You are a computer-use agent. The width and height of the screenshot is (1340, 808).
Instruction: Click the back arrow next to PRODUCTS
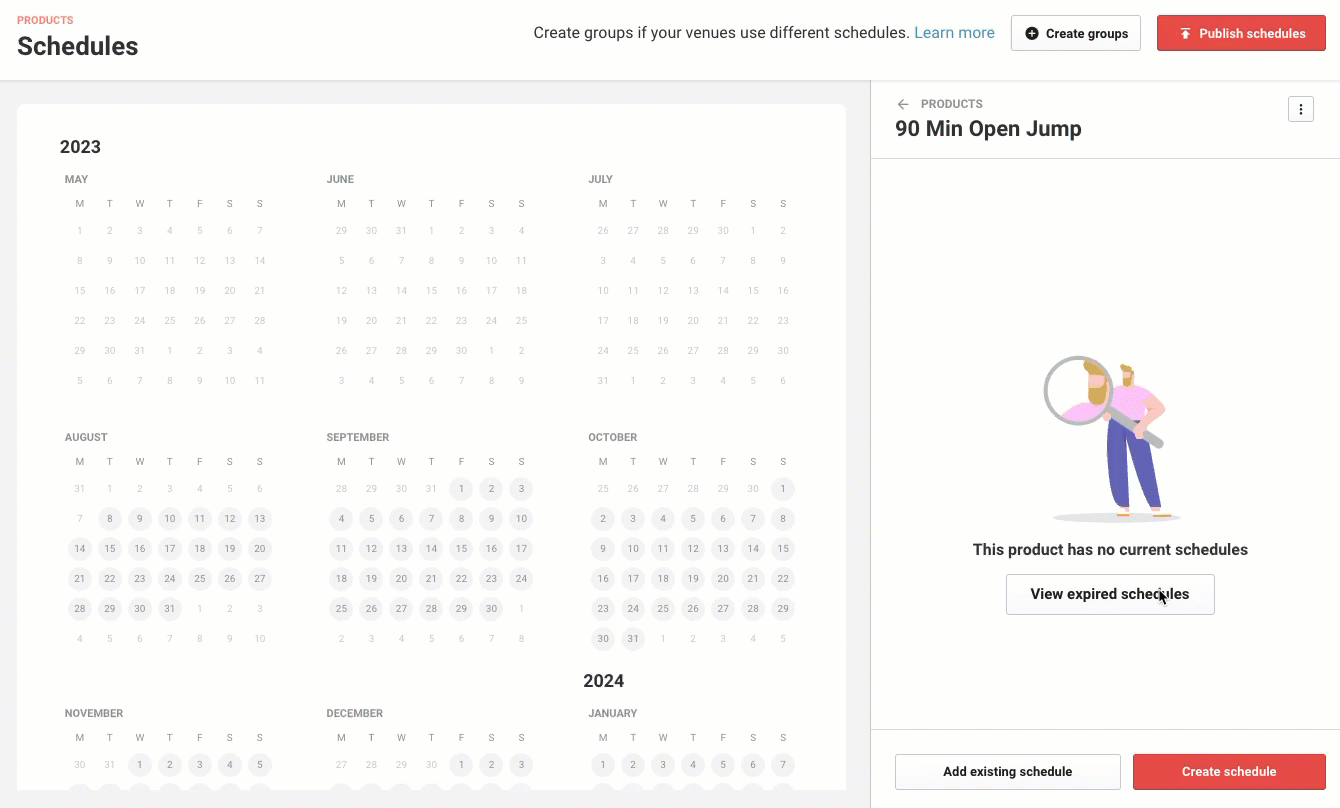(903, 104)
